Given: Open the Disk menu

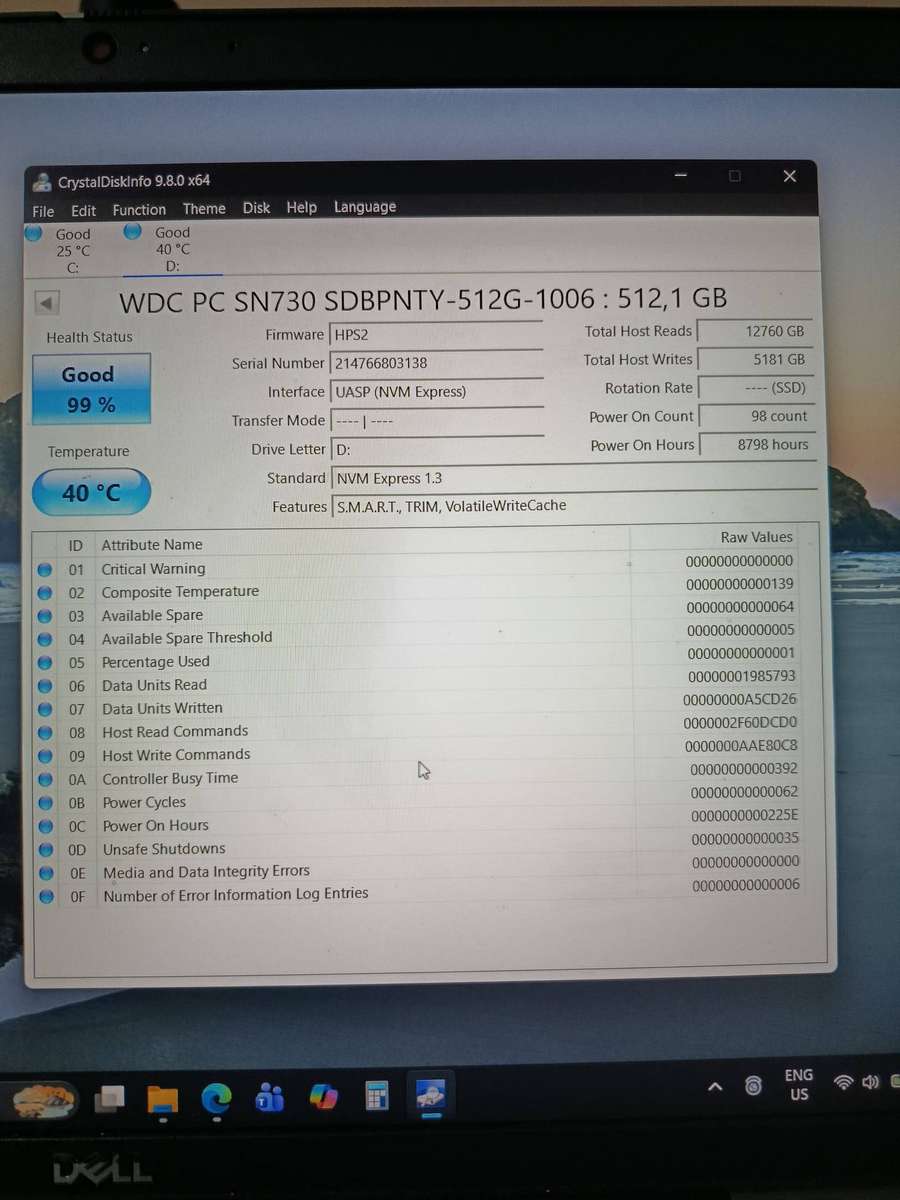Looking at the screenshot, I should pyautogui.click(x=256, y=207).
